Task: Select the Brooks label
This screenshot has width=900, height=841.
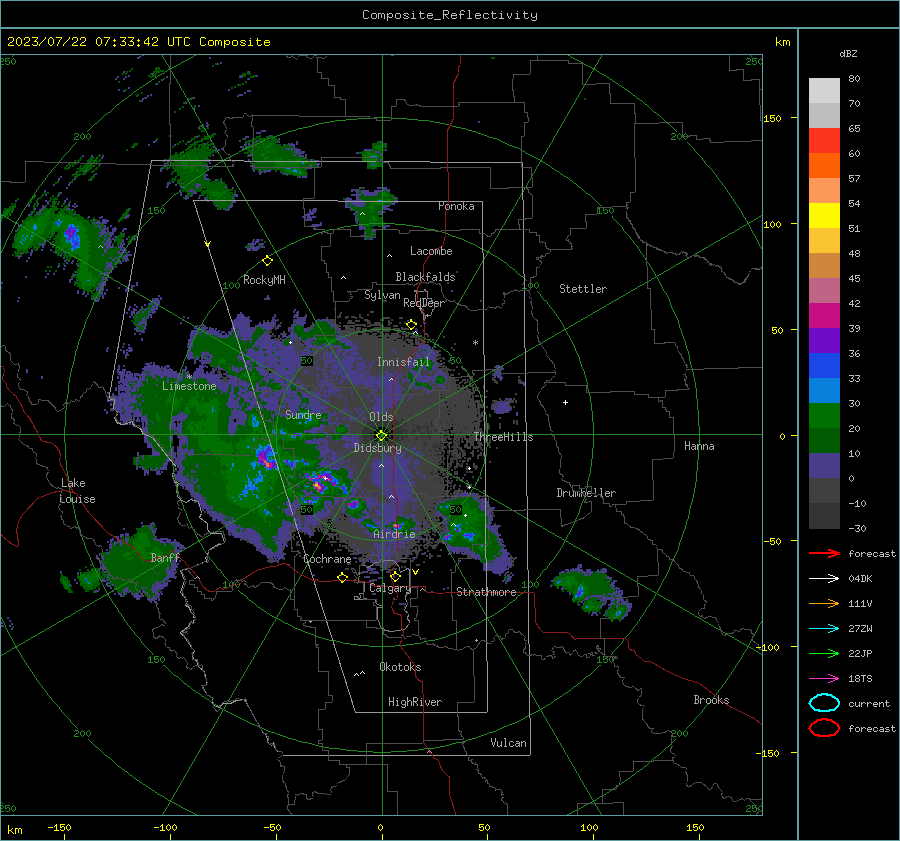Action: (711, 700)
